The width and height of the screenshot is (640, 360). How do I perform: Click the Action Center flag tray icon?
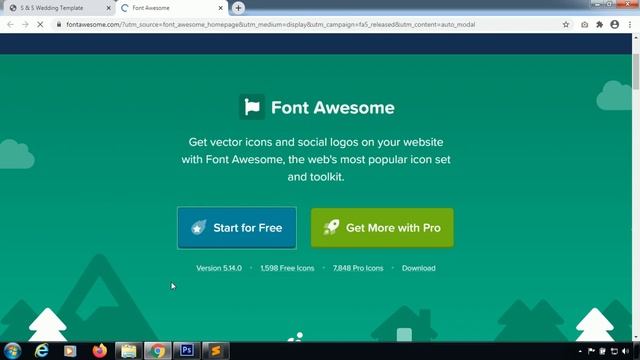pyautogui.click(x=591, y=351)
